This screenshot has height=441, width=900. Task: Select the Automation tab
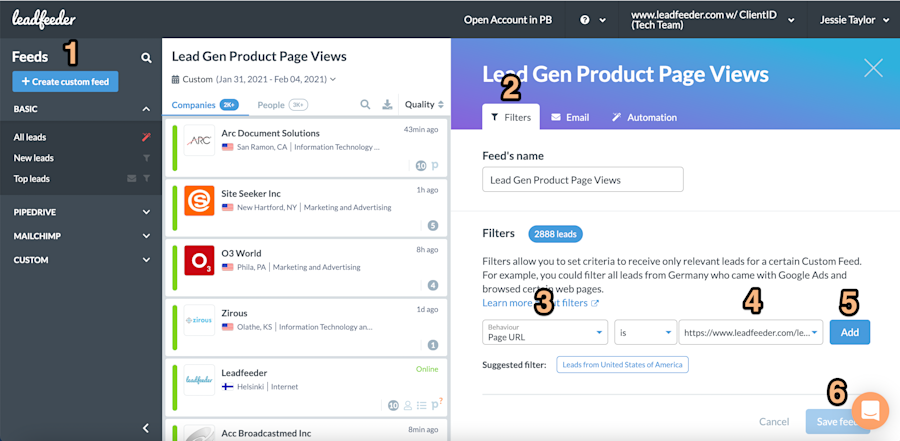(x=644, y=117)
